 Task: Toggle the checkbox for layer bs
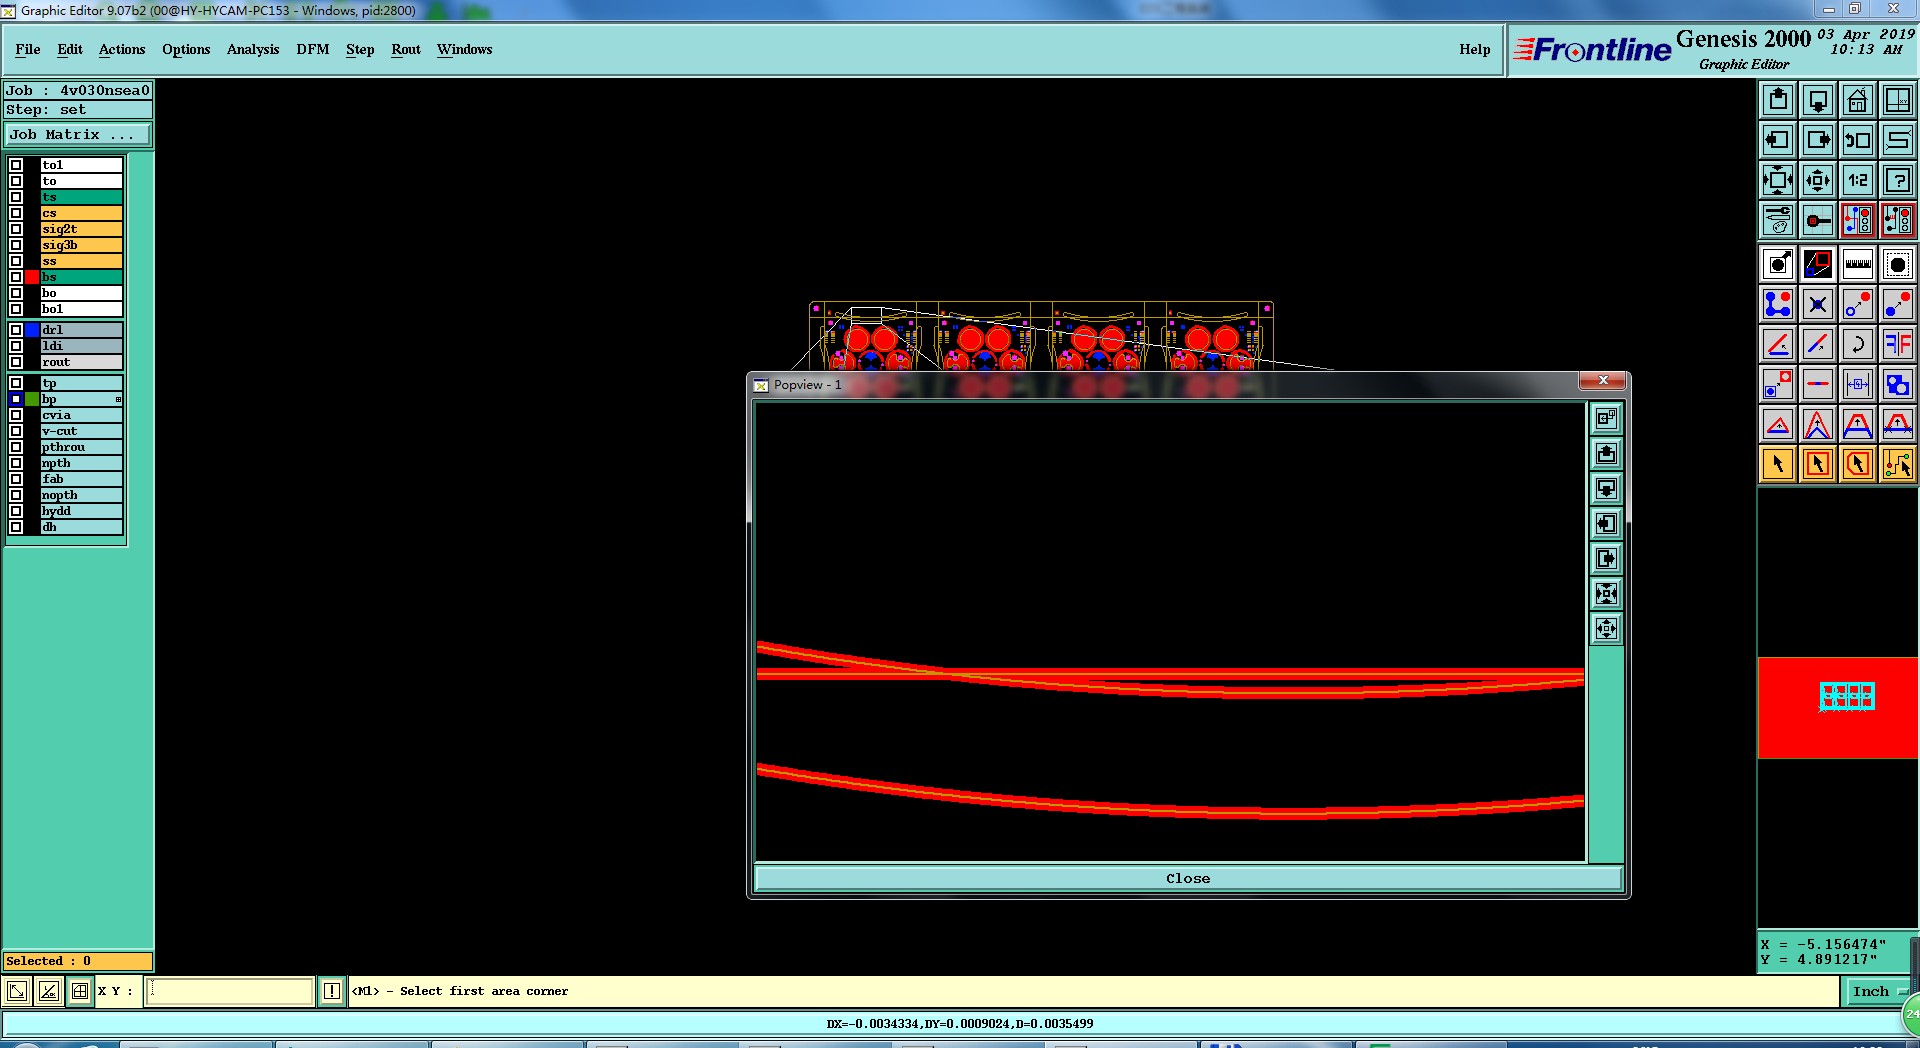click(x=16, y=277)
